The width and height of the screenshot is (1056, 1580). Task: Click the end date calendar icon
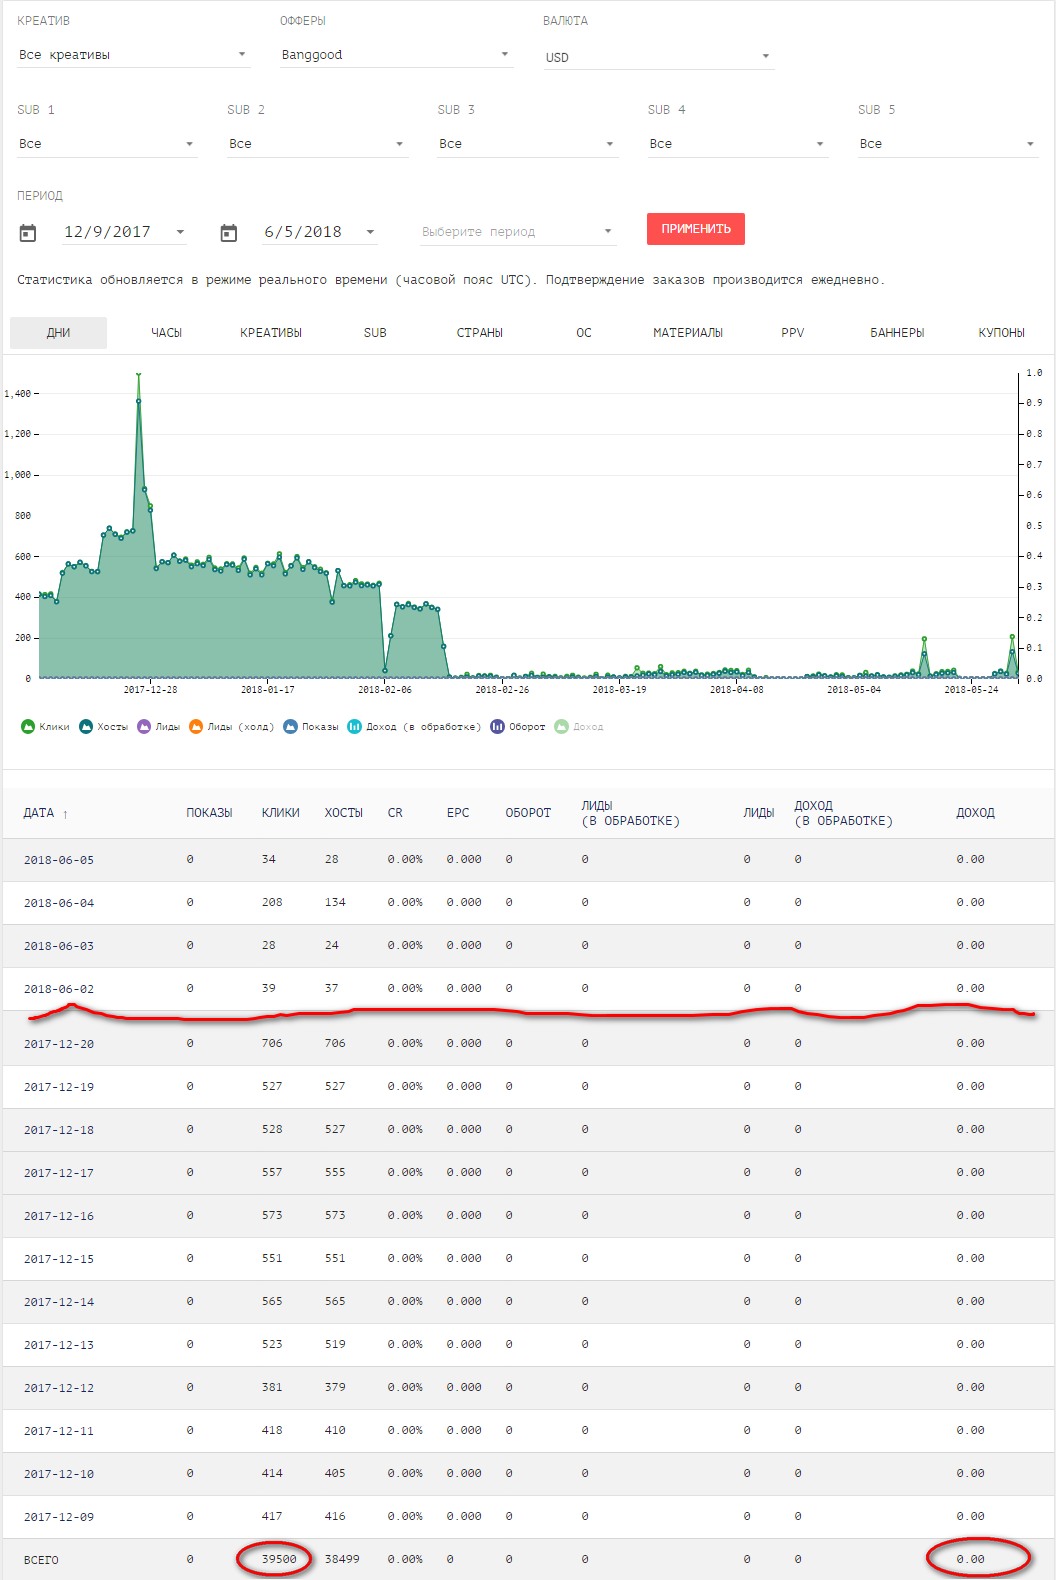coord(229,233)
